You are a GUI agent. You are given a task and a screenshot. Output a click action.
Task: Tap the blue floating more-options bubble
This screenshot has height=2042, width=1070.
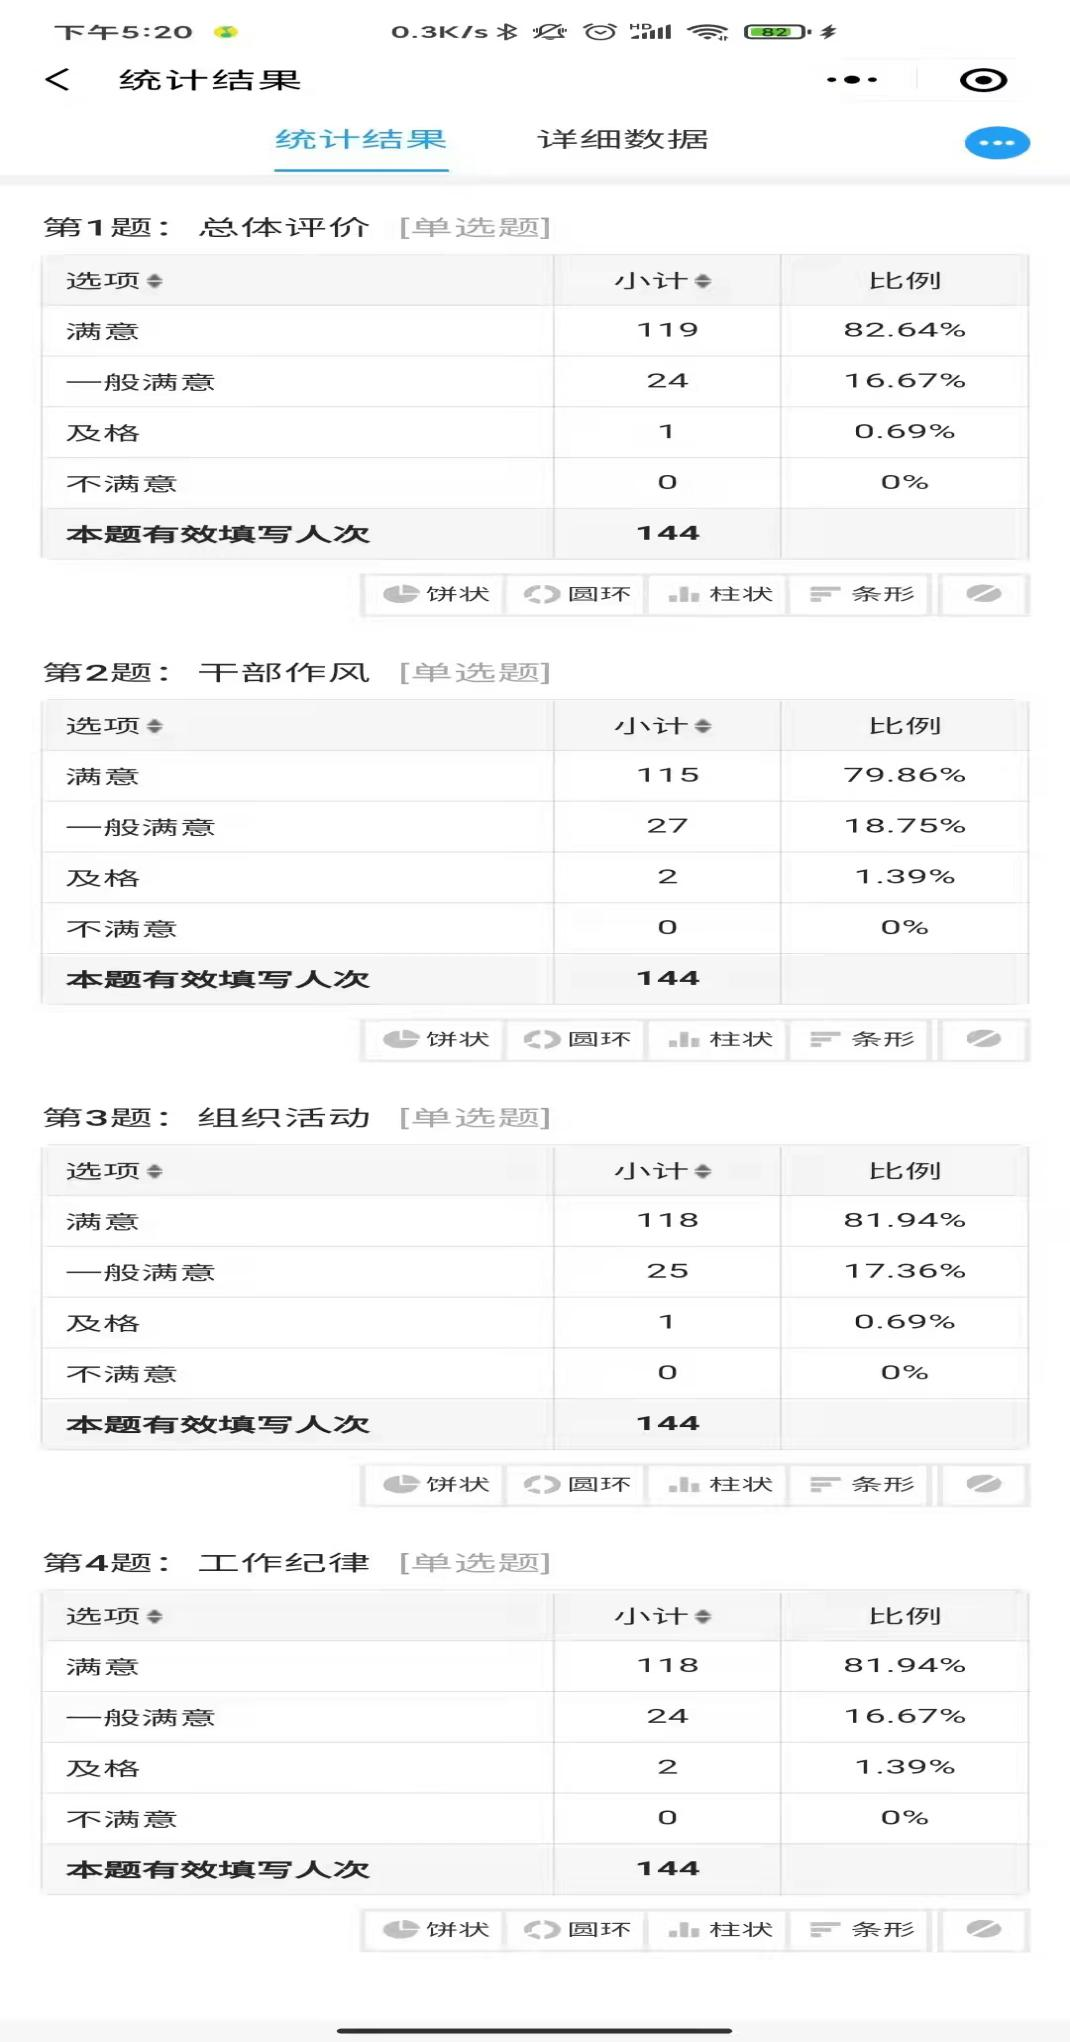point(996,143)
